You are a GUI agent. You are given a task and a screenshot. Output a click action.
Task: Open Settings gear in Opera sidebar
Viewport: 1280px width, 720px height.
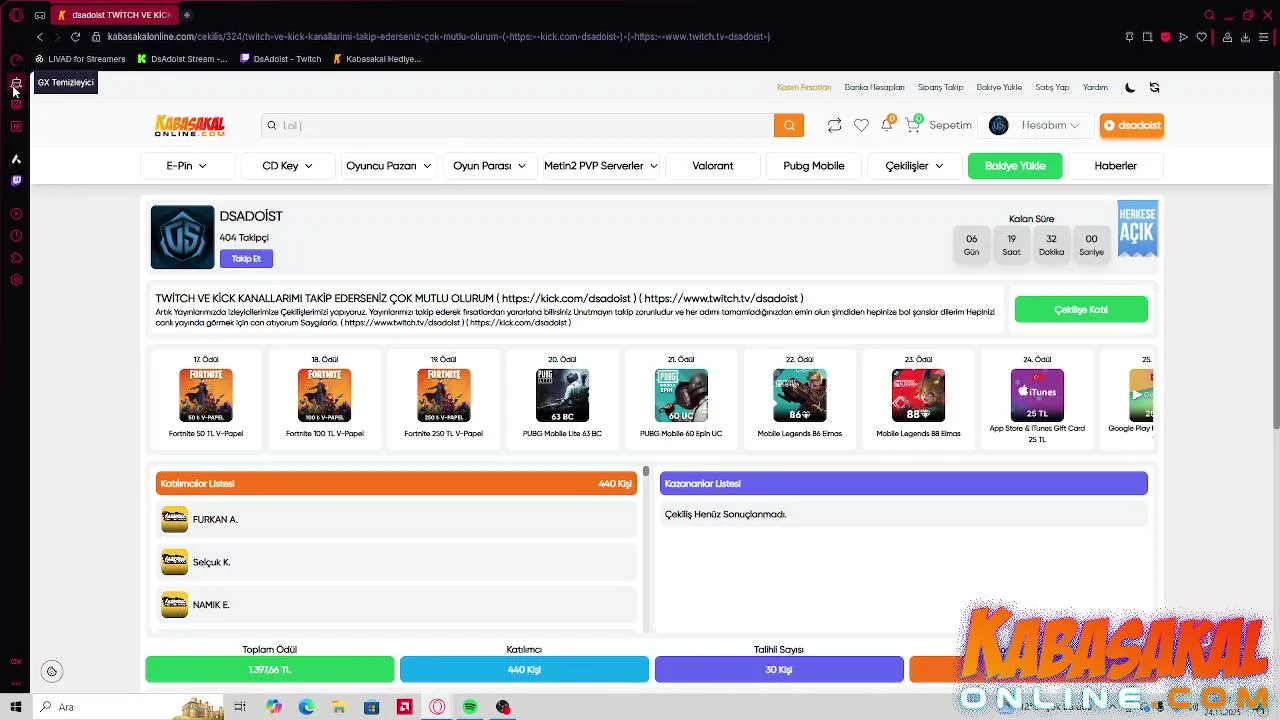click(16, 280)
